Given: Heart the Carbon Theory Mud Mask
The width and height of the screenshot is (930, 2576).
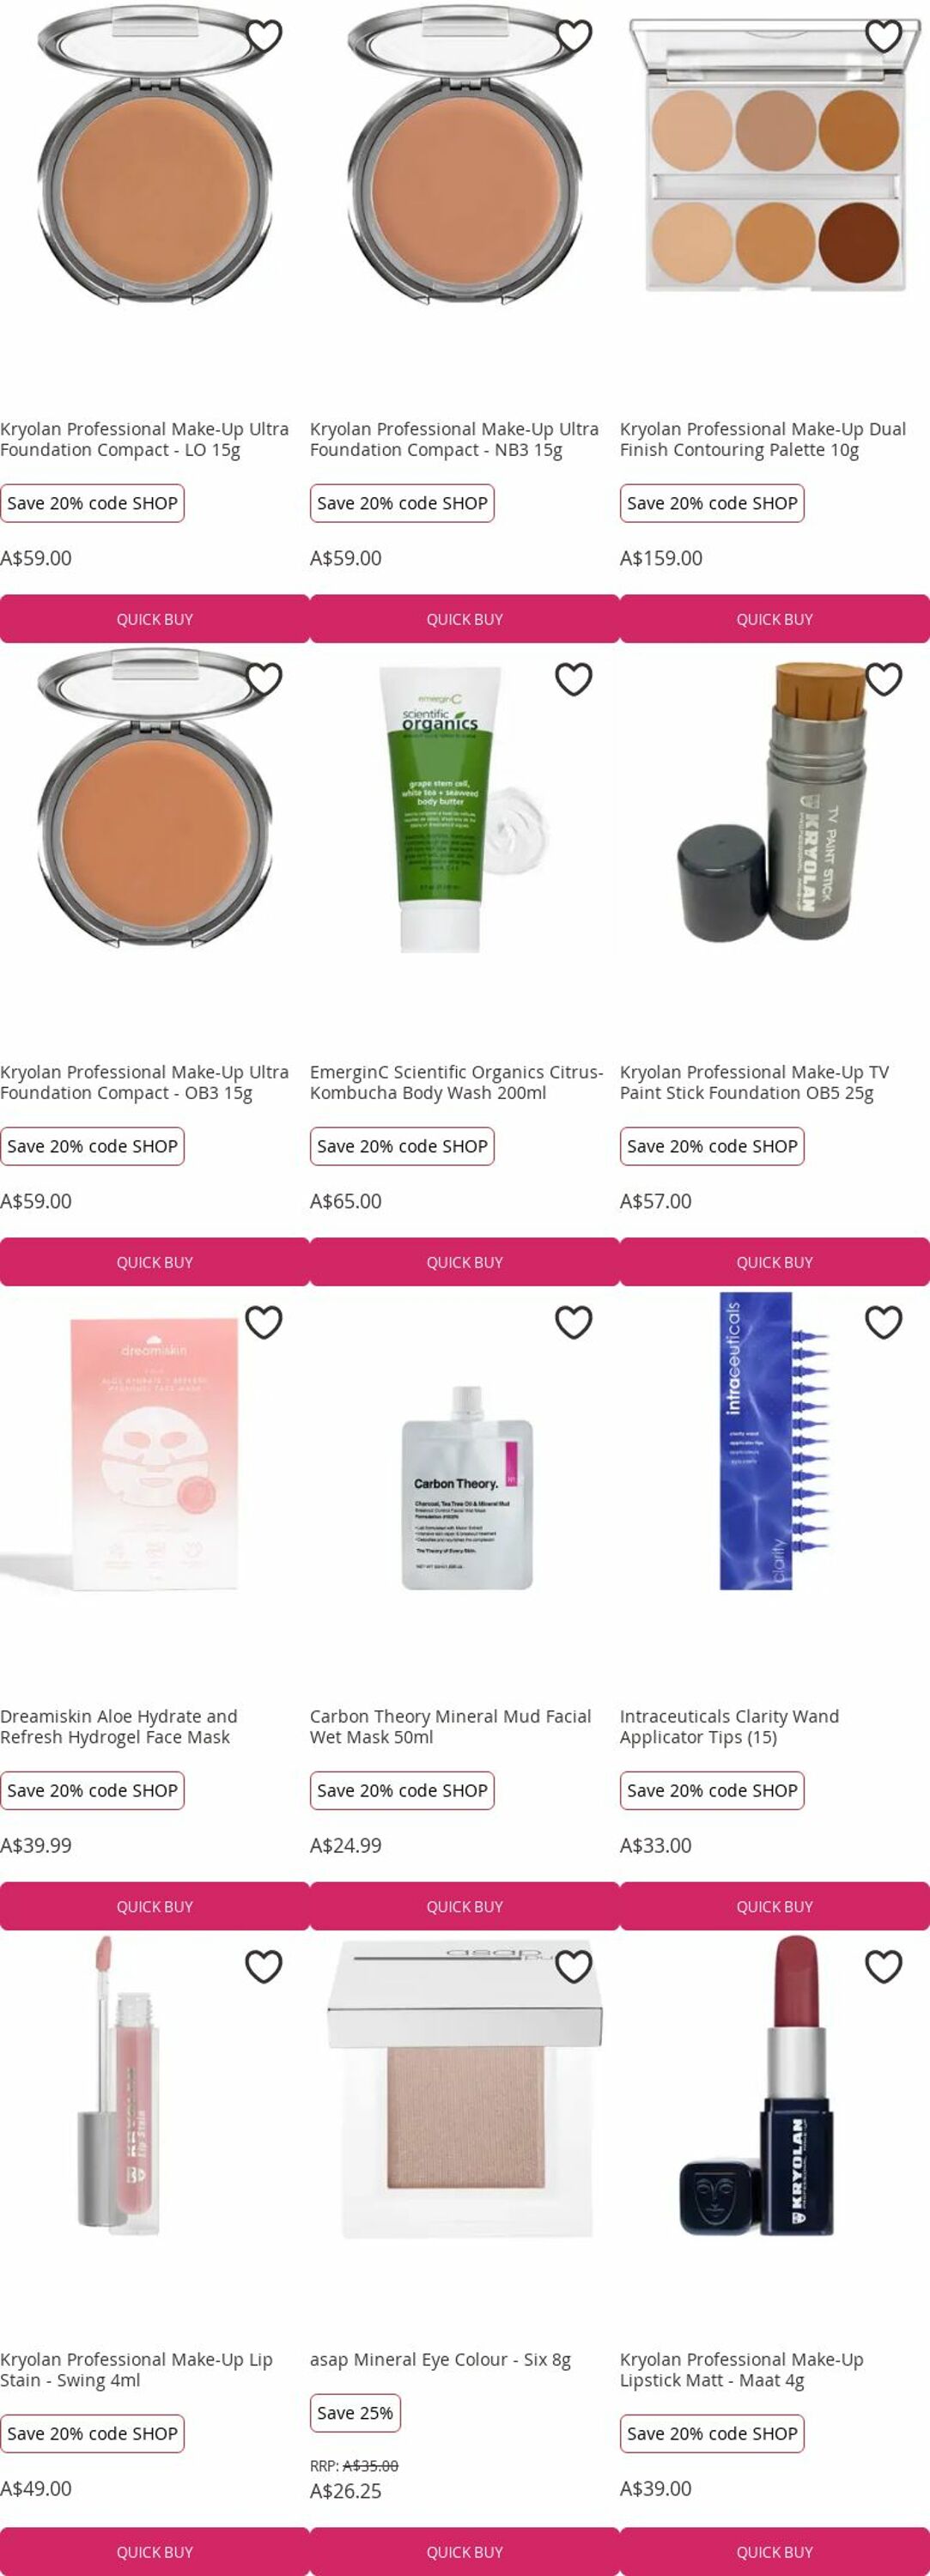Looking at the screenshot, I should tap(574, 1322).
